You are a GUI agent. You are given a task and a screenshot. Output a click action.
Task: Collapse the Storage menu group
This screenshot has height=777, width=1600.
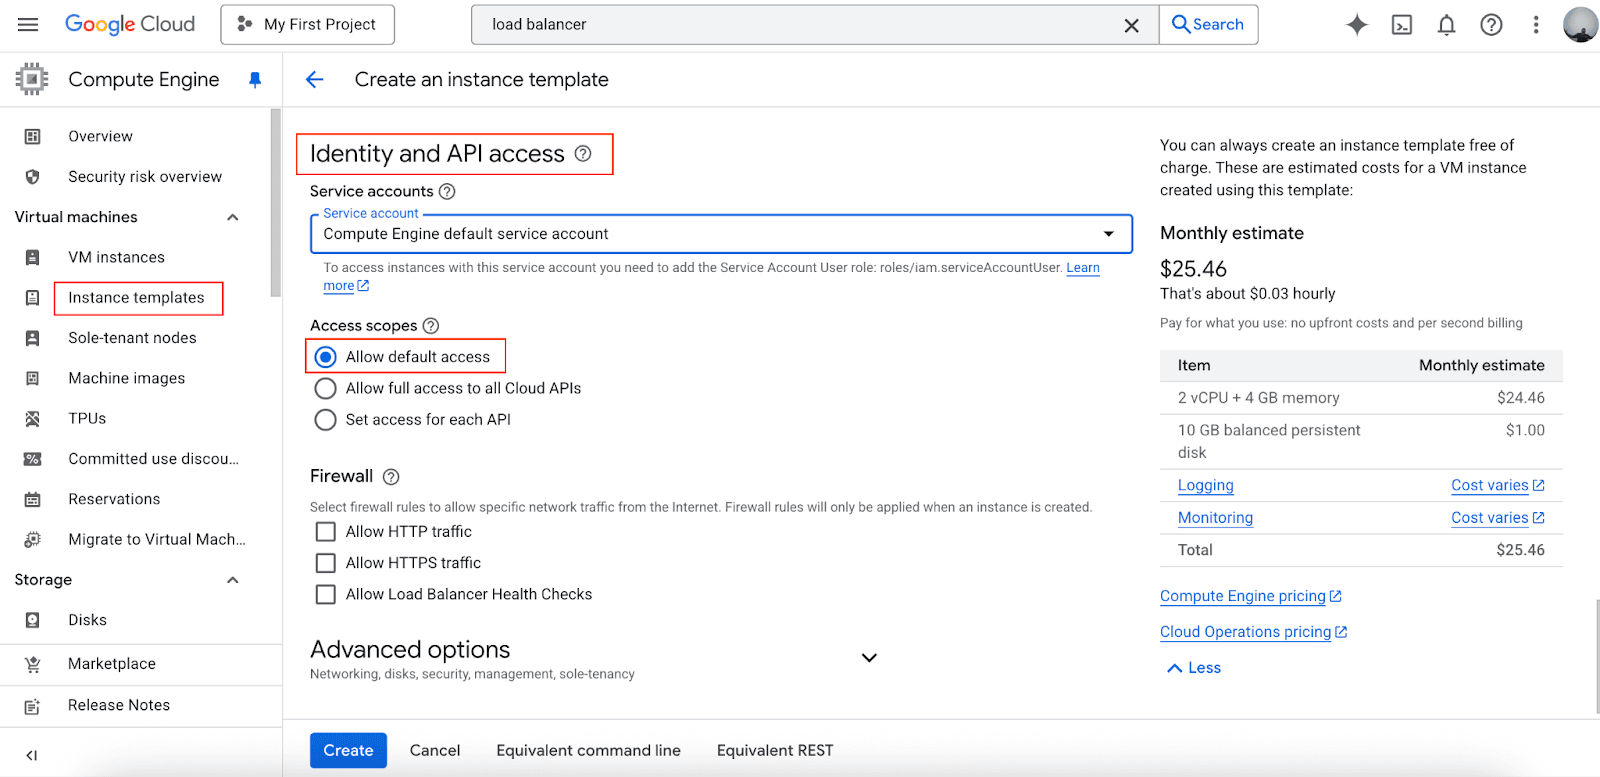(x=233, y=580)
